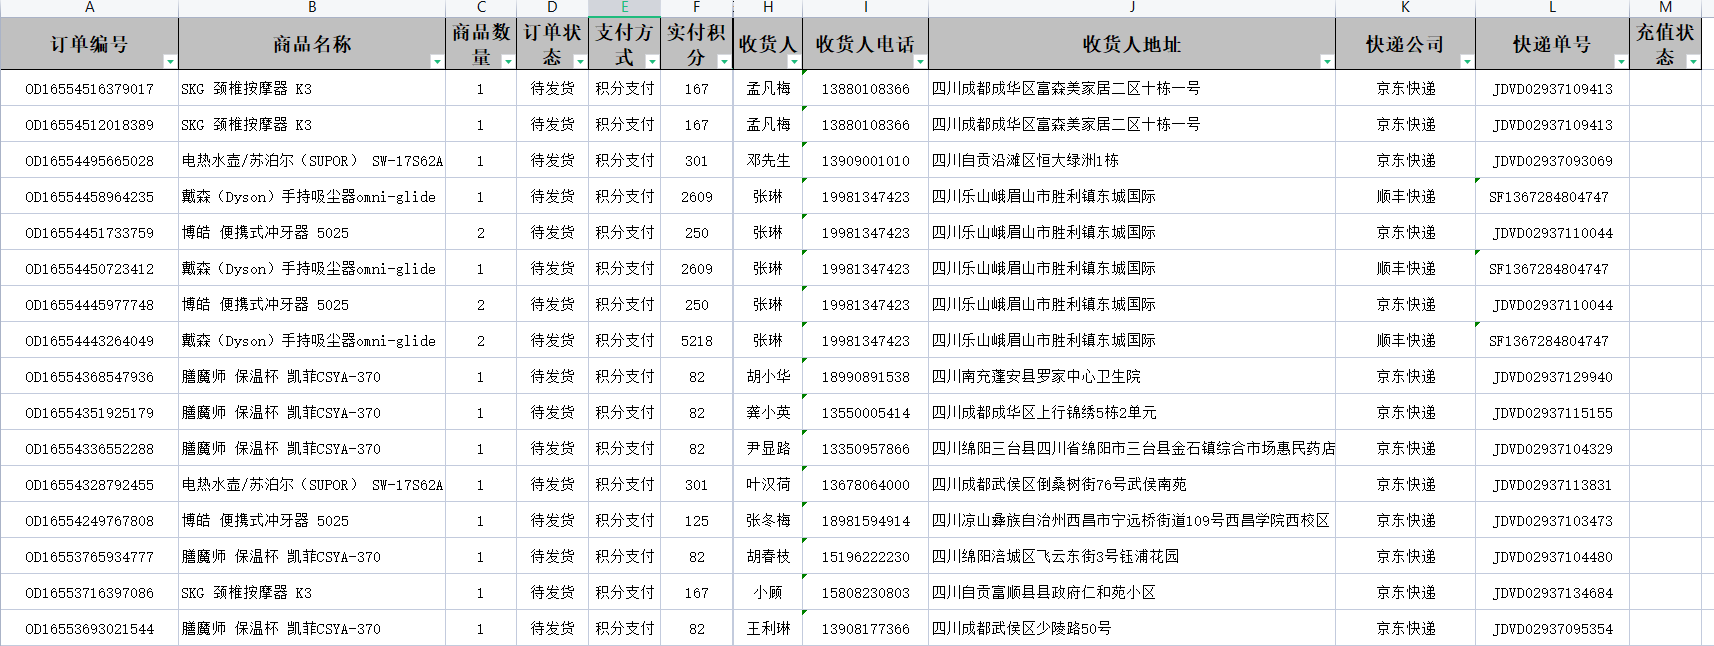Click recipient name 尹显路

(768, 449)
